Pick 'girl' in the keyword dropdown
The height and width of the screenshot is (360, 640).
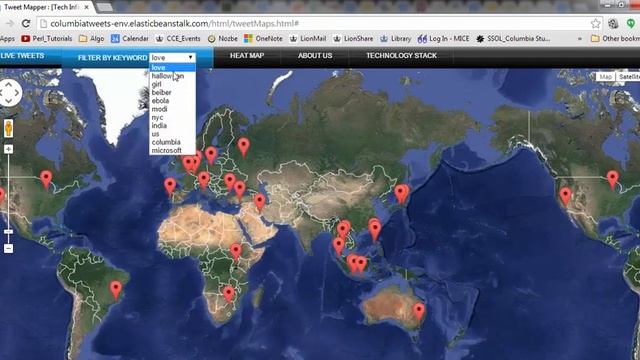tap(173, 84)
